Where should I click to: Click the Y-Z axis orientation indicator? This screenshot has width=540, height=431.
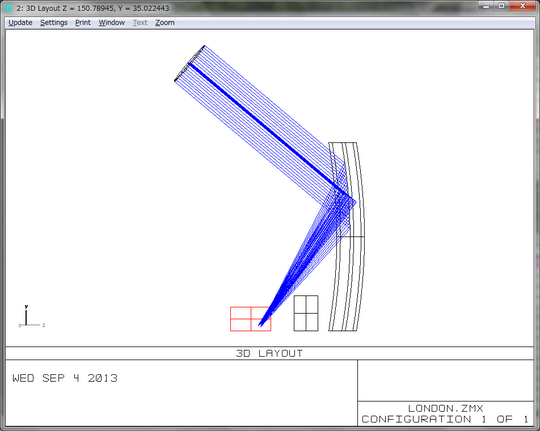pos(31,316)
